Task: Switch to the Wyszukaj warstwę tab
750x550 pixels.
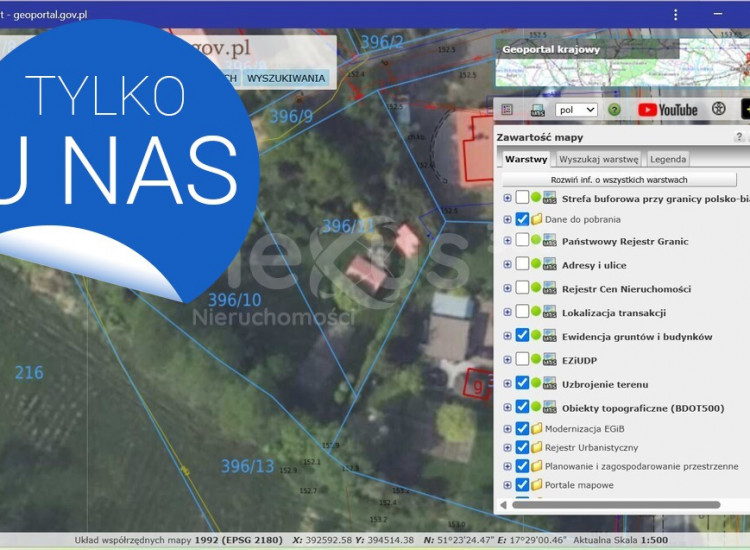Action: (598, 159)
